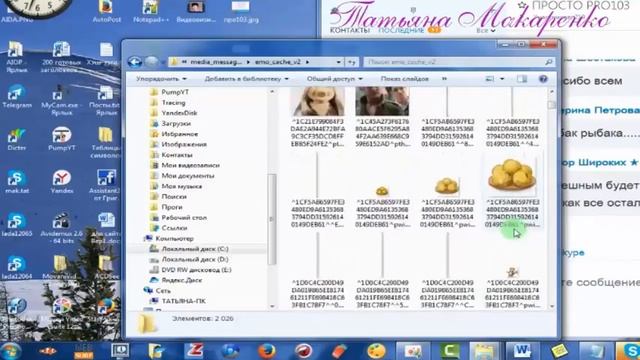The height and width of the screenshot is (360, 640).
Task: Click the refresh button beside address bar
Action: tap(351, 62)
